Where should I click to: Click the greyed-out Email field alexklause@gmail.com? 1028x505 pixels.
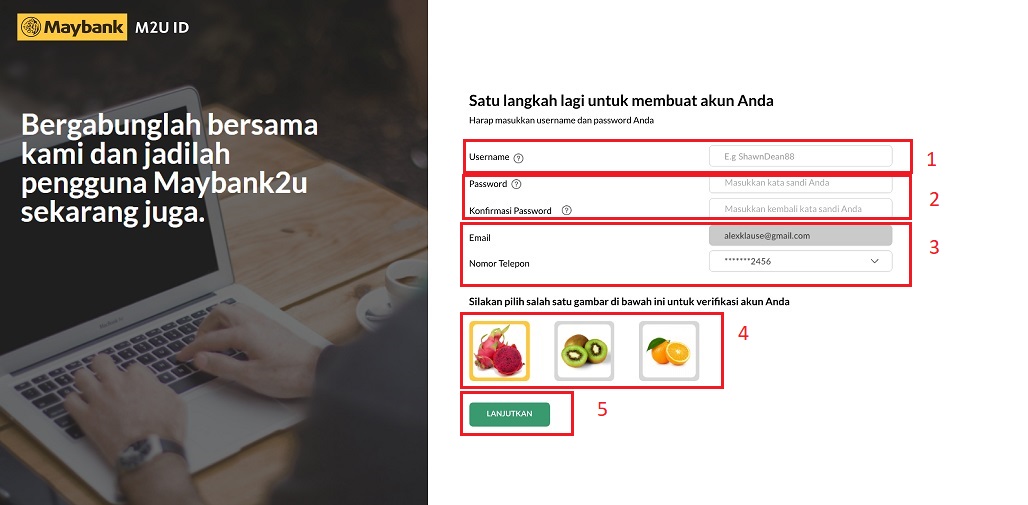(801, 235)
